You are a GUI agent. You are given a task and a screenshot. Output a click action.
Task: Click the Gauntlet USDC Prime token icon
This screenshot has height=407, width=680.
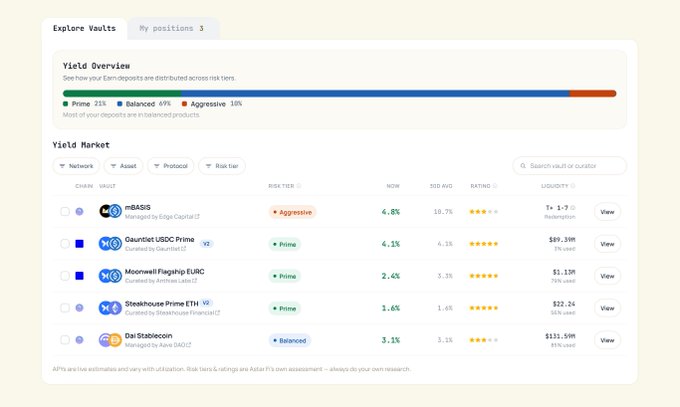click(110, 244)
